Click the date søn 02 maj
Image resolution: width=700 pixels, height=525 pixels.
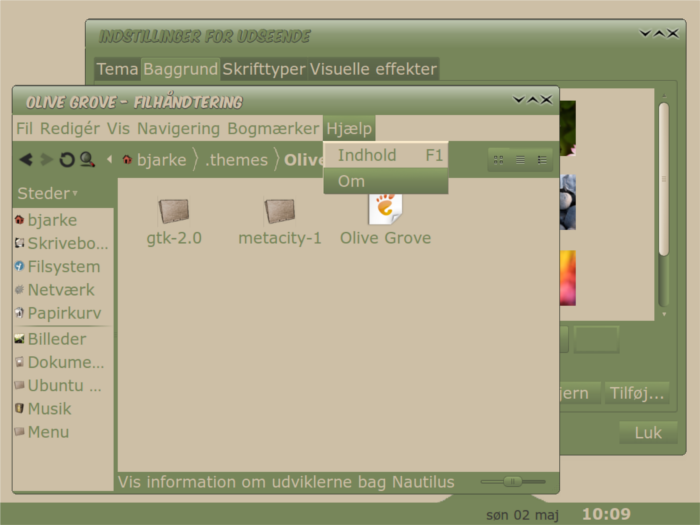[x=522, y=515]
